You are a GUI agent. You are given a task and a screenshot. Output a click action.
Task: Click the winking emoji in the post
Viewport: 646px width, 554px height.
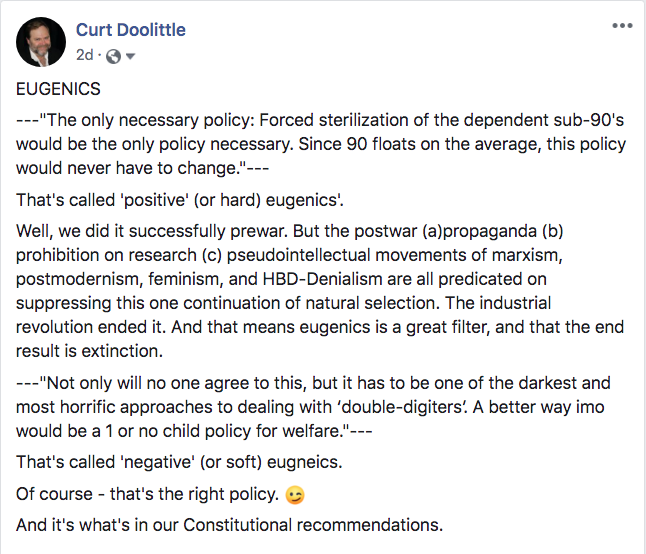(x=294, y=496)
